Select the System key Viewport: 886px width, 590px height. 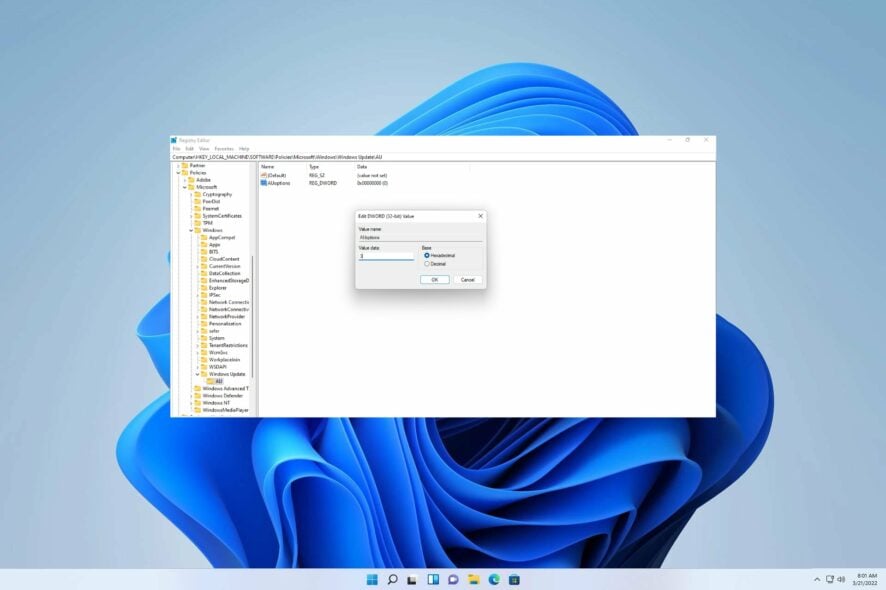[216, 338]
